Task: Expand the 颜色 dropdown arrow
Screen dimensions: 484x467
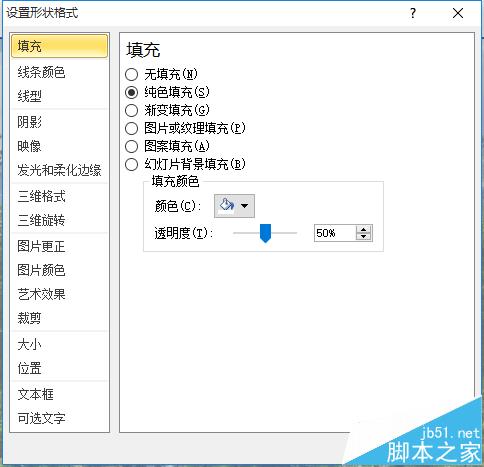Action: click(x=245, y=206)
